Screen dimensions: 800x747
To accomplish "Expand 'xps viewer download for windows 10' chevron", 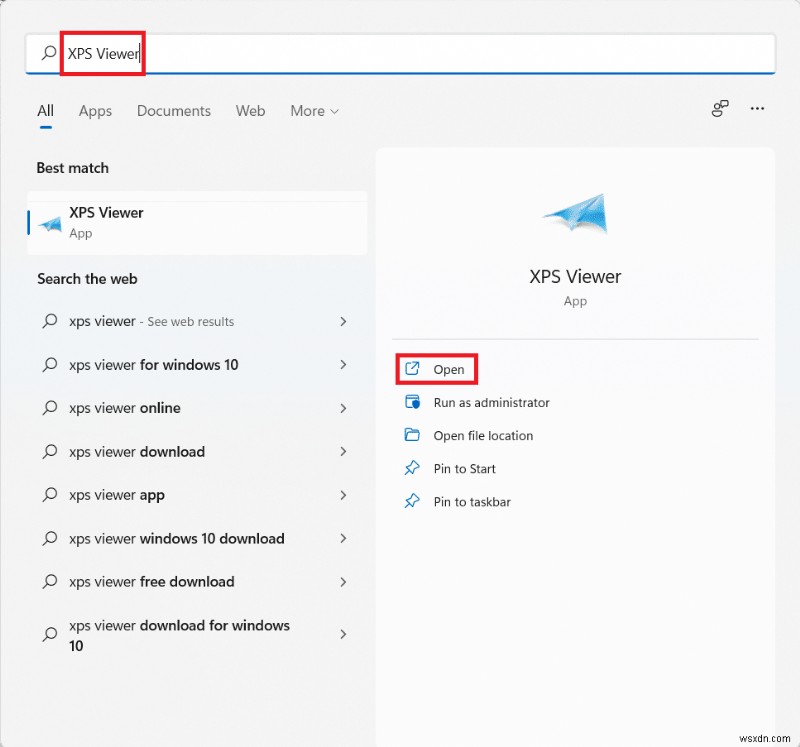I will coord(343,634).
